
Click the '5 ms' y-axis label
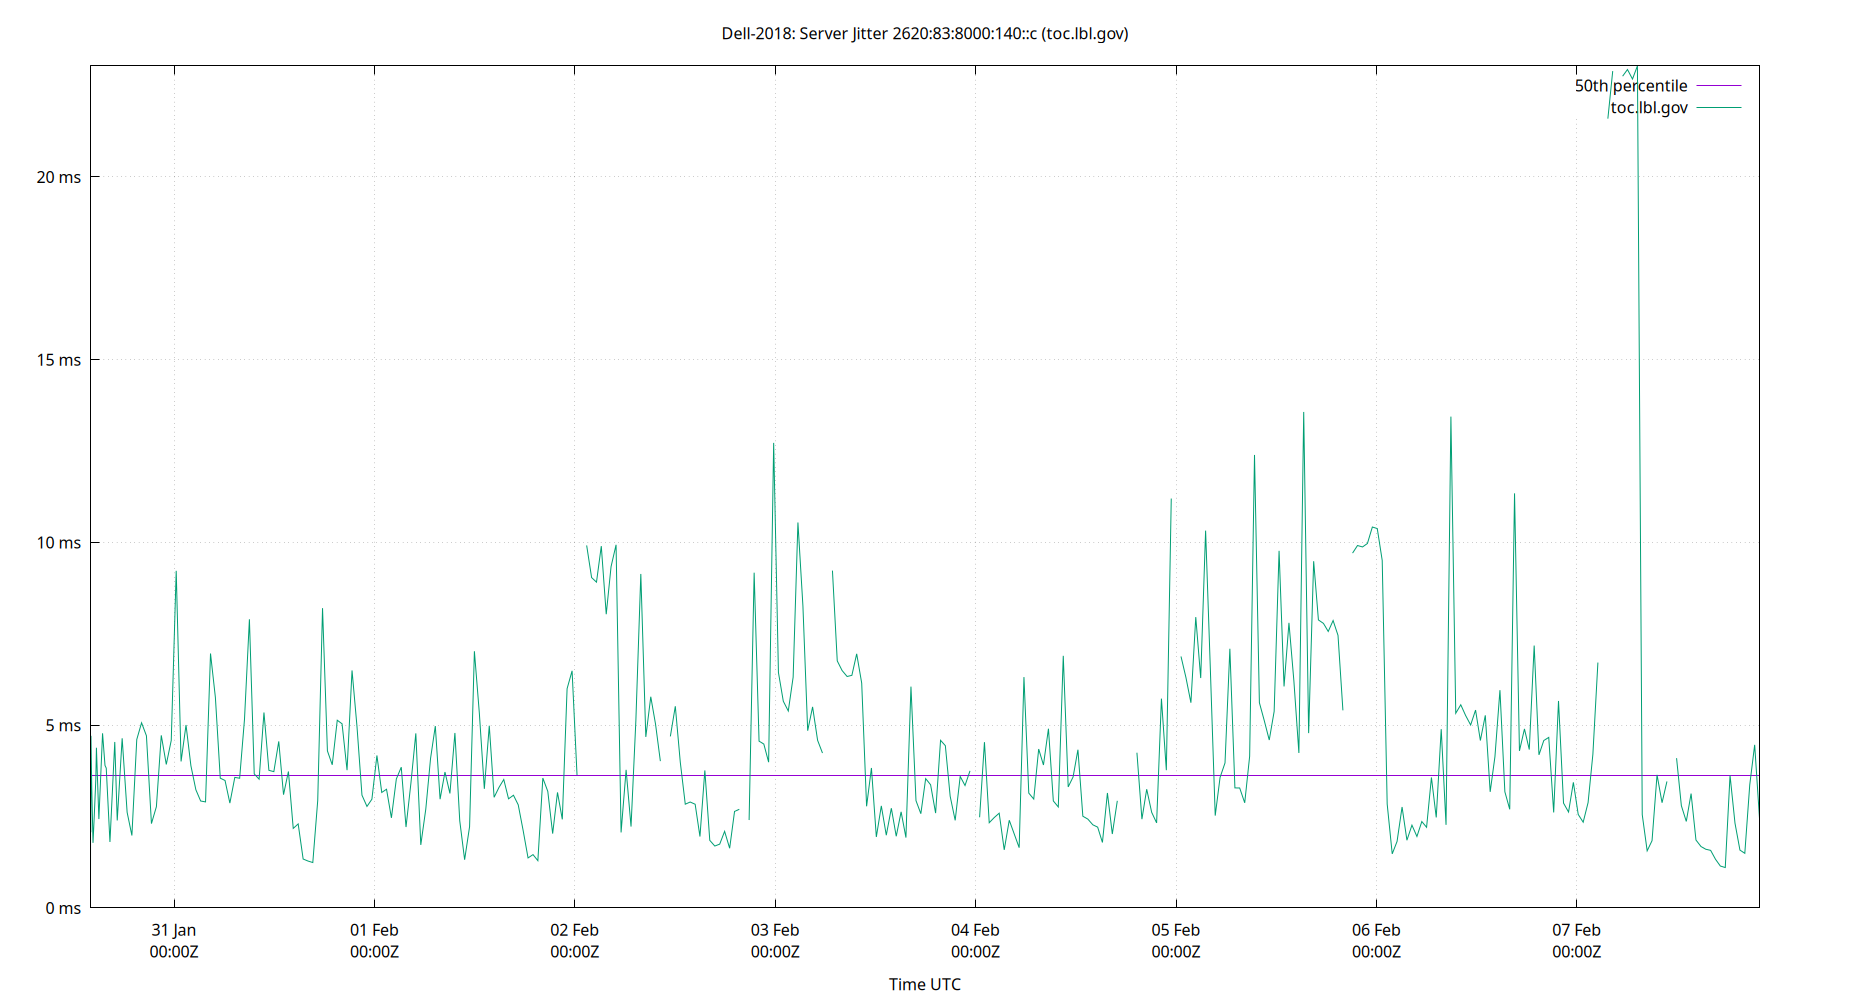64,726
